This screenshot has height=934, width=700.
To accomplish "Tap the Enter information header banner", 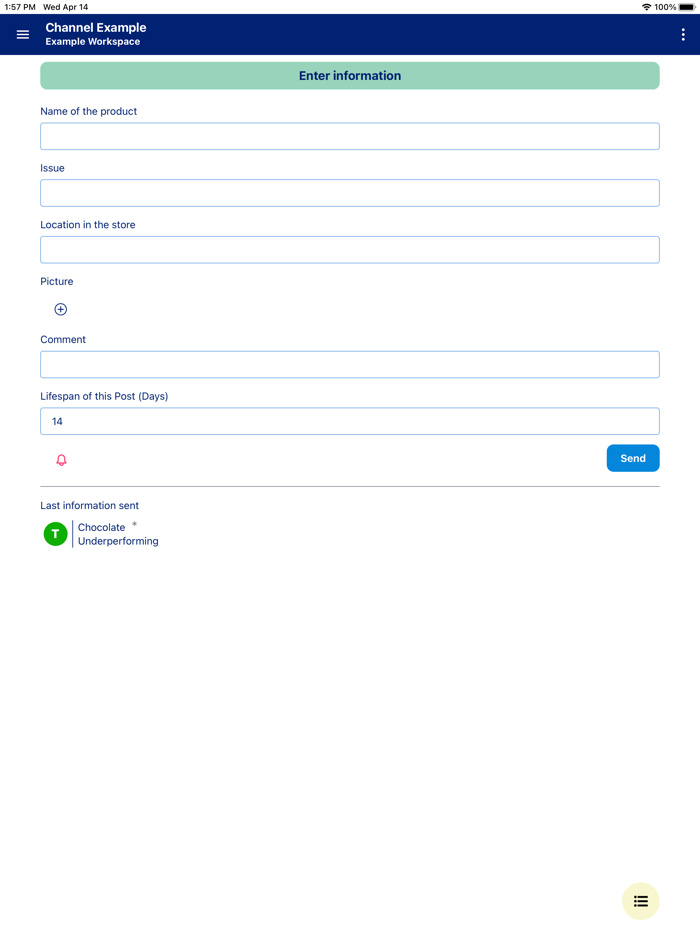I will [350, 76].
